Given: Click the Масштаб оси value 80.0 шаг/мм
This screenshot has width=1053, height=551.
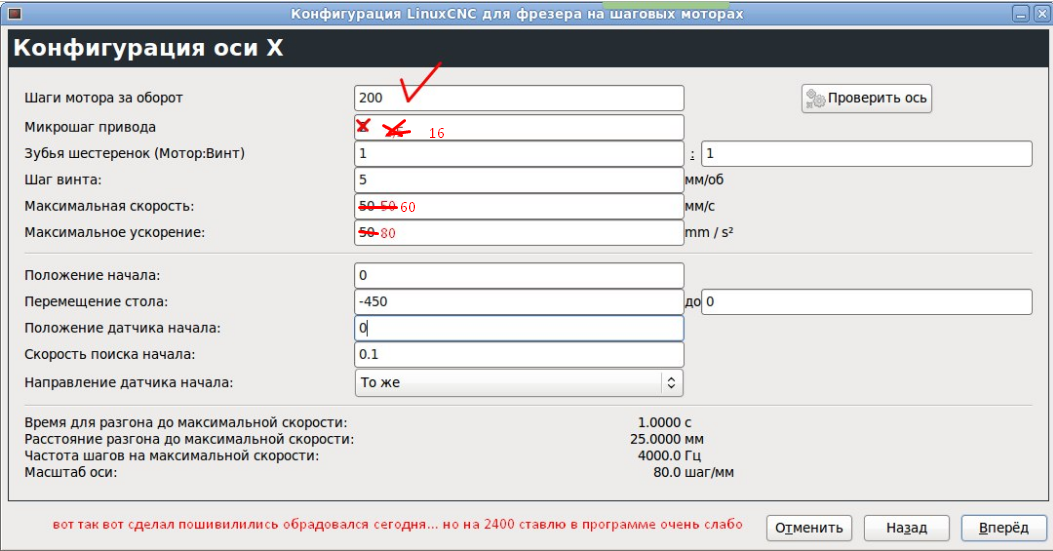Looking at the screenshot, I should 693,472.
